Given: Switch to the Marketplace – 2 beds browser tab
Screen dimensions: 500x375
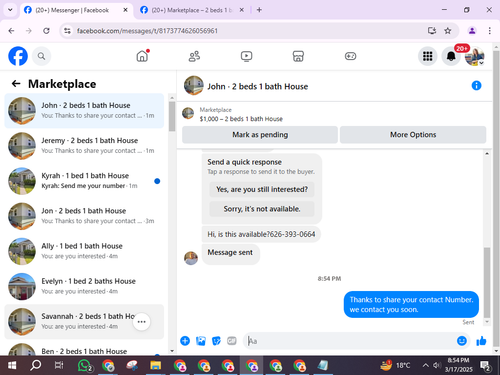Looking at the screenshot, I should click(191, 10).
